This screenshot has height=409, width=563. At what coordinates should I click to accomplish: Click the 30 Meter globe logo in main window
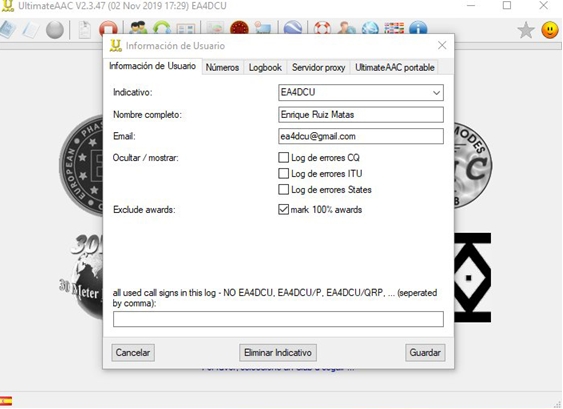pos(82,276)
